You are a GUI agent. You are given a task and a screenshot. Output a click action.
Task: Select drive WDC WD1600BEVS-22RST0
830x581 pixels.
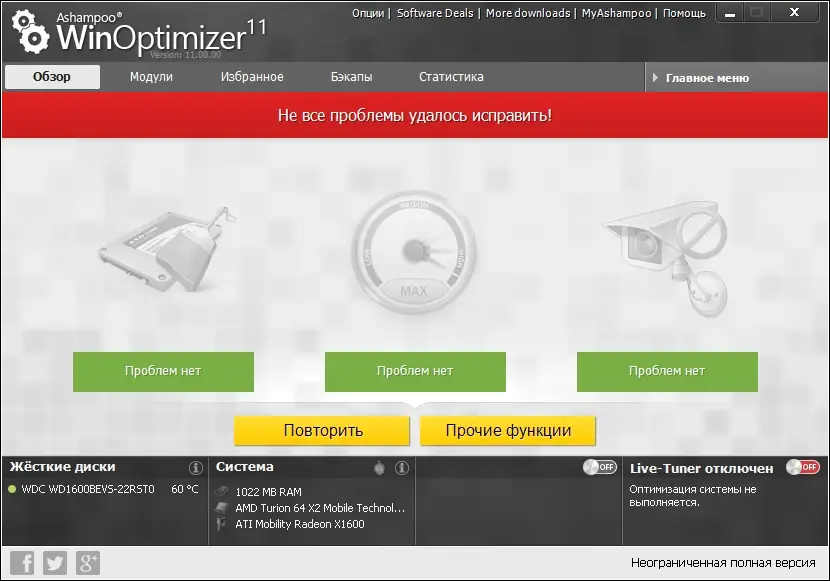pyautogui.click(x=88, y=489)
